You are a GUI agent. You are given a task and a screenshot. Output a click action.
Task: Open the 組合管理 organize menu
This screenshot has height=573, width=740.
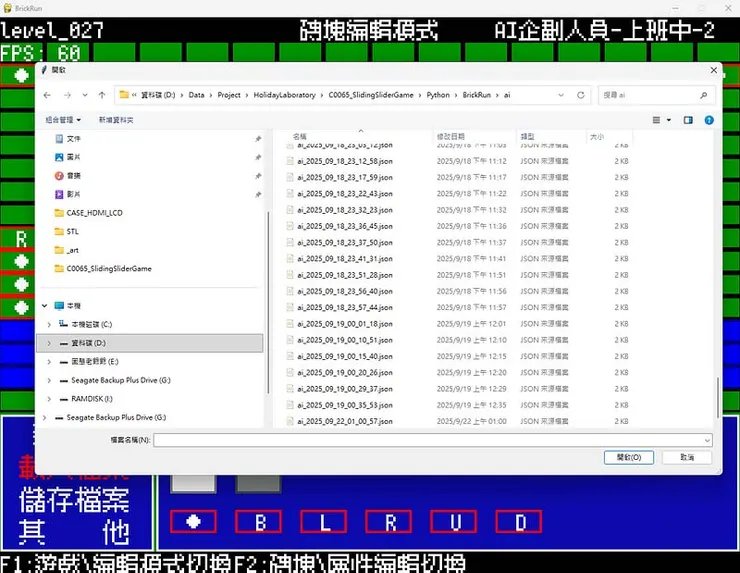pyautogui.click(x=63, y=120)
